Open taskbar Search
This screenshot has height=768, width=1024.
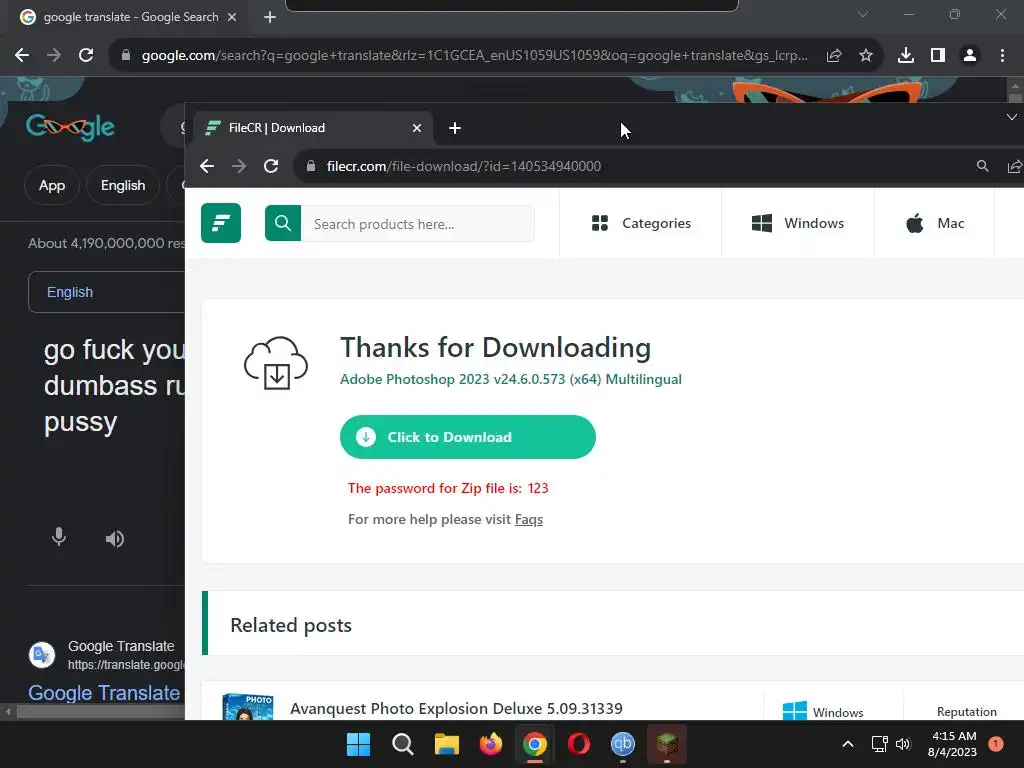pyautogui.click(x=403, y=744)
